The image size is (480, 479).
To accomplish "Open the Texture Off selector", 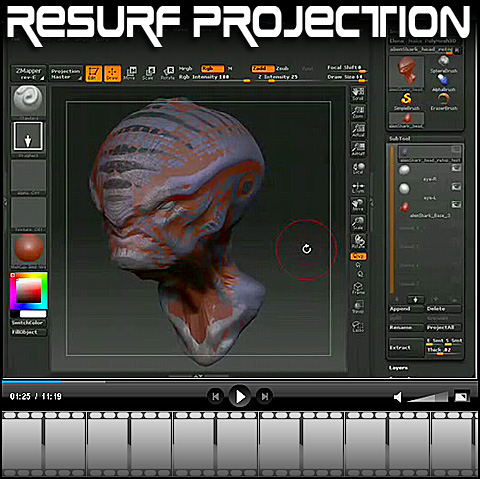I will pyautogui.click(x=28, y=215).
